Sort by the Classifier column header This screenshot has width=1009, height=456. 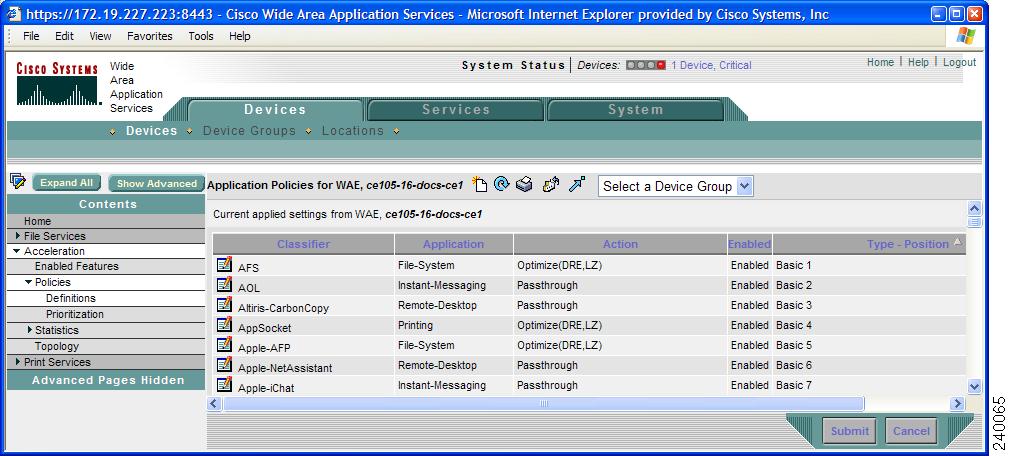[304, 244]
